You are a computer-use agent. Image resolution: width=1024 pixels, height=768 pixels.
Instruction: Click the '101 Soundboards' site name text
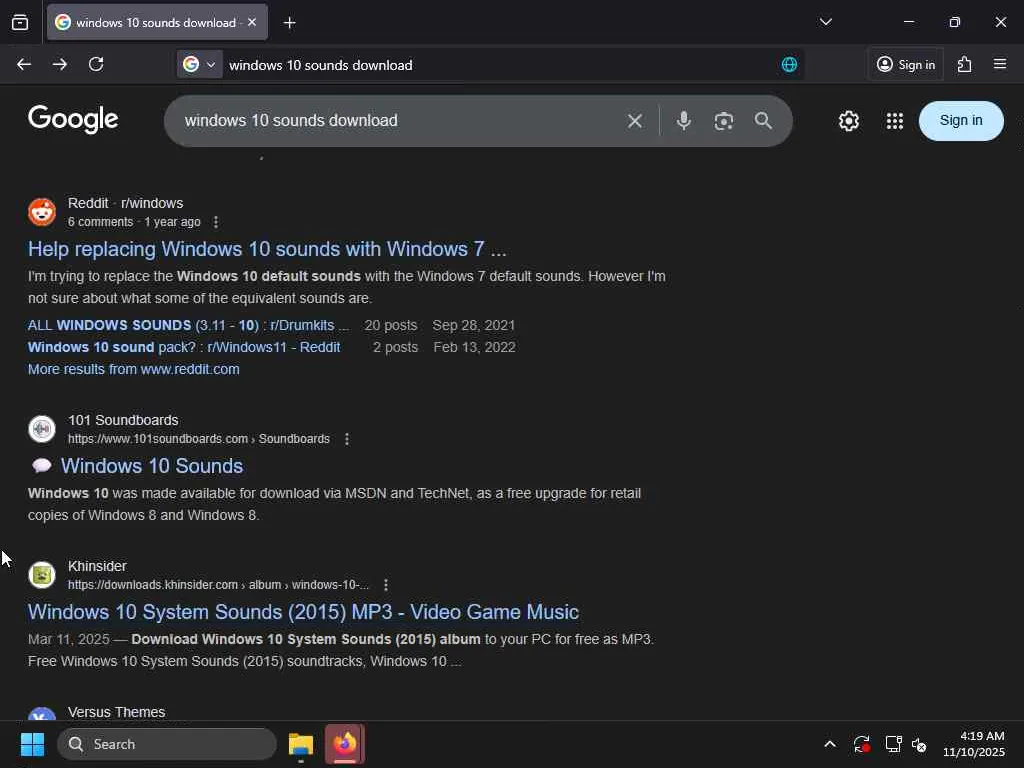123,420
